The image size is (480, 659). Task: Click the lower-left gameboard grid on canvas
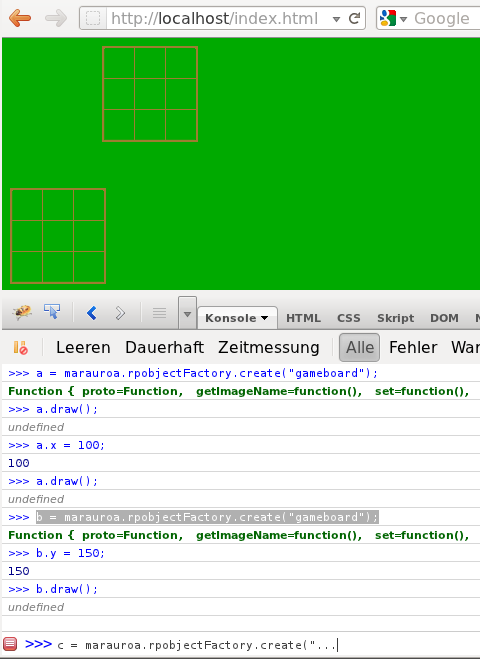(x=58, y=236)
